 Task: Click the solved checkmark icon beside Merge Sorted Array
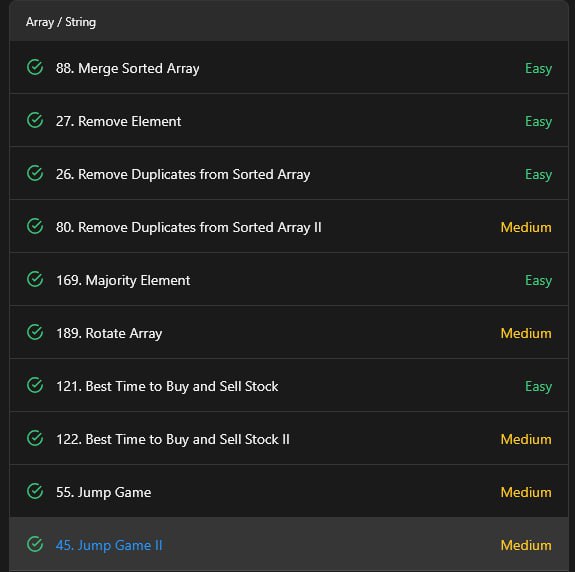[35, 67]
